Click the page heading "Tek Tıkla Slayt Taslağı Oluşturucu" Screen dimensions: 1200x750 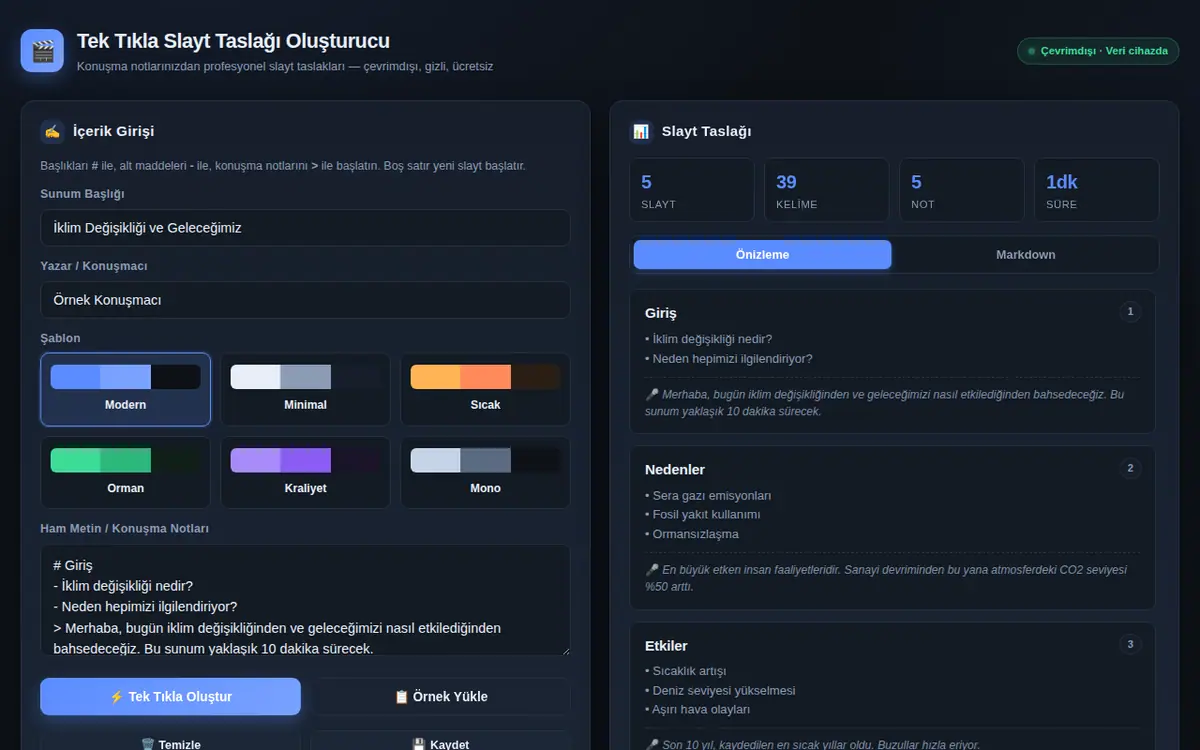(x=233, y=41)
